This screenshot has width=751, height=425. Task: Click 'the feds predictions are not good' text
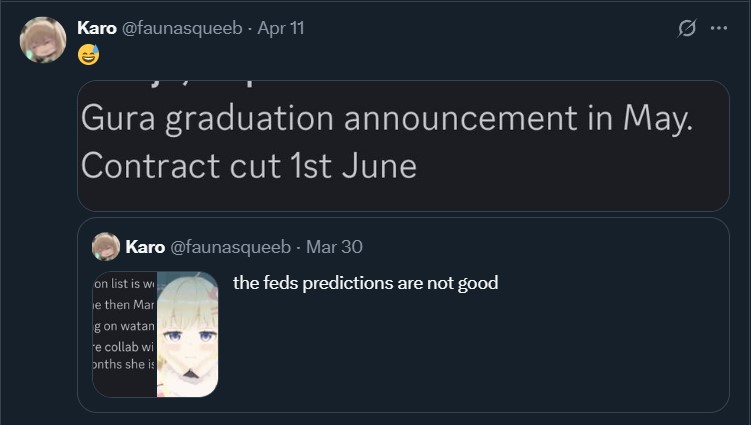[x=365, y=283]
